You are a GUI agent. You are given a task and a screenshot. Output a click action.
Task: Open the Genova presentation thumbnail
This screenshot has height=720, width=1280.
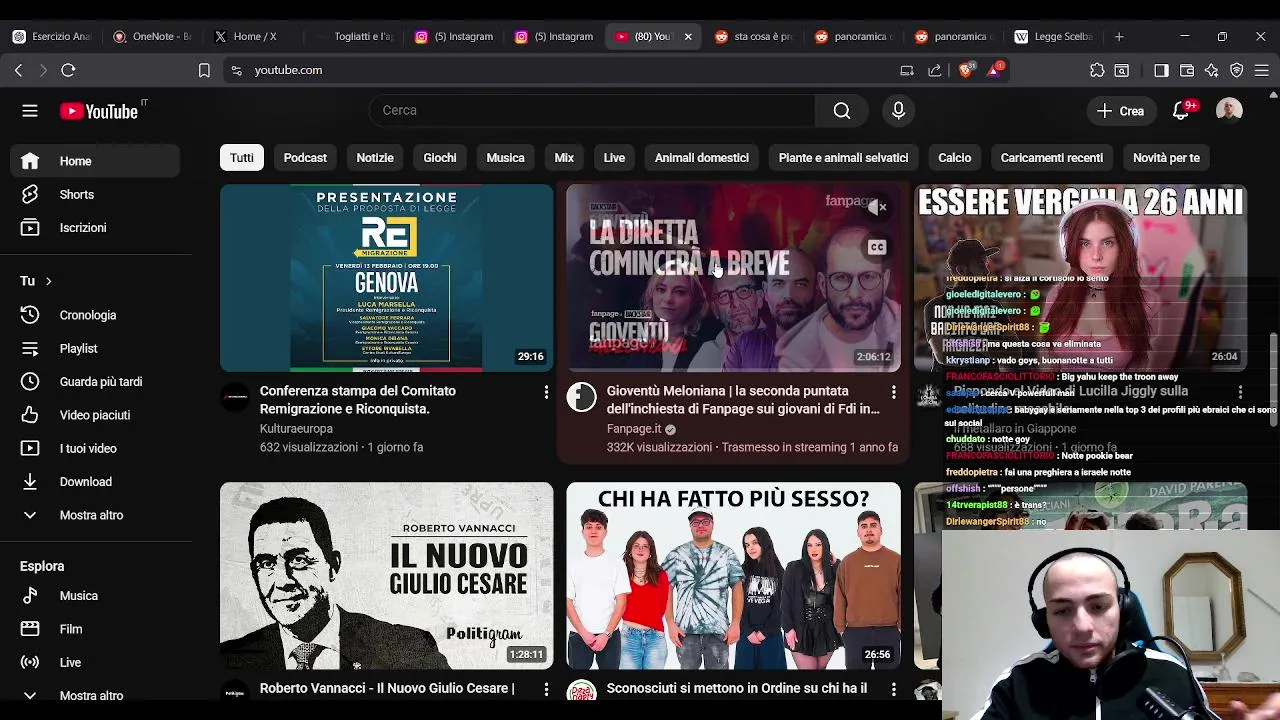click(x=386, y=278)
